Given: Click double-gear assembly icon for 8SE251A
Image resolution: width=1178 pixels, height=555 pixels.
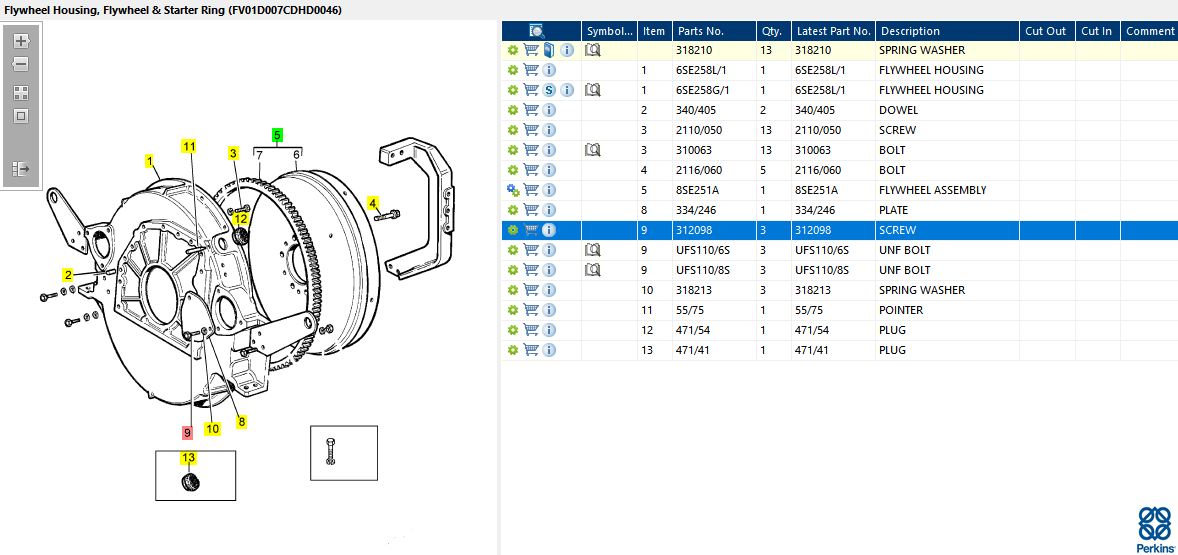Looking at the screenshot, I should (x=513, y=190).
